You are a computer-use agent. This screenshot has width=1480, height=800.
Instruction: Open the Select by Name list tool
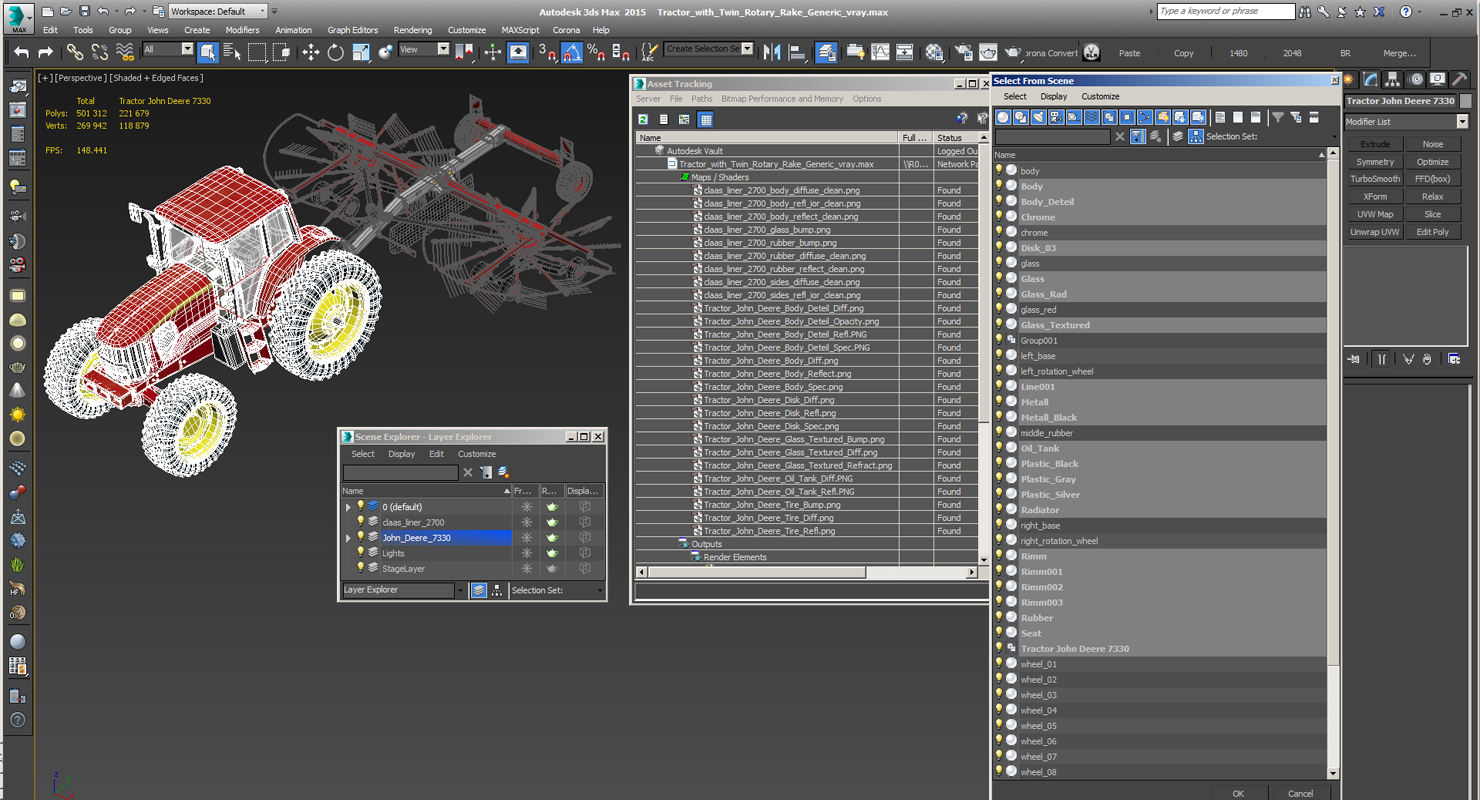tap(232, 53)
